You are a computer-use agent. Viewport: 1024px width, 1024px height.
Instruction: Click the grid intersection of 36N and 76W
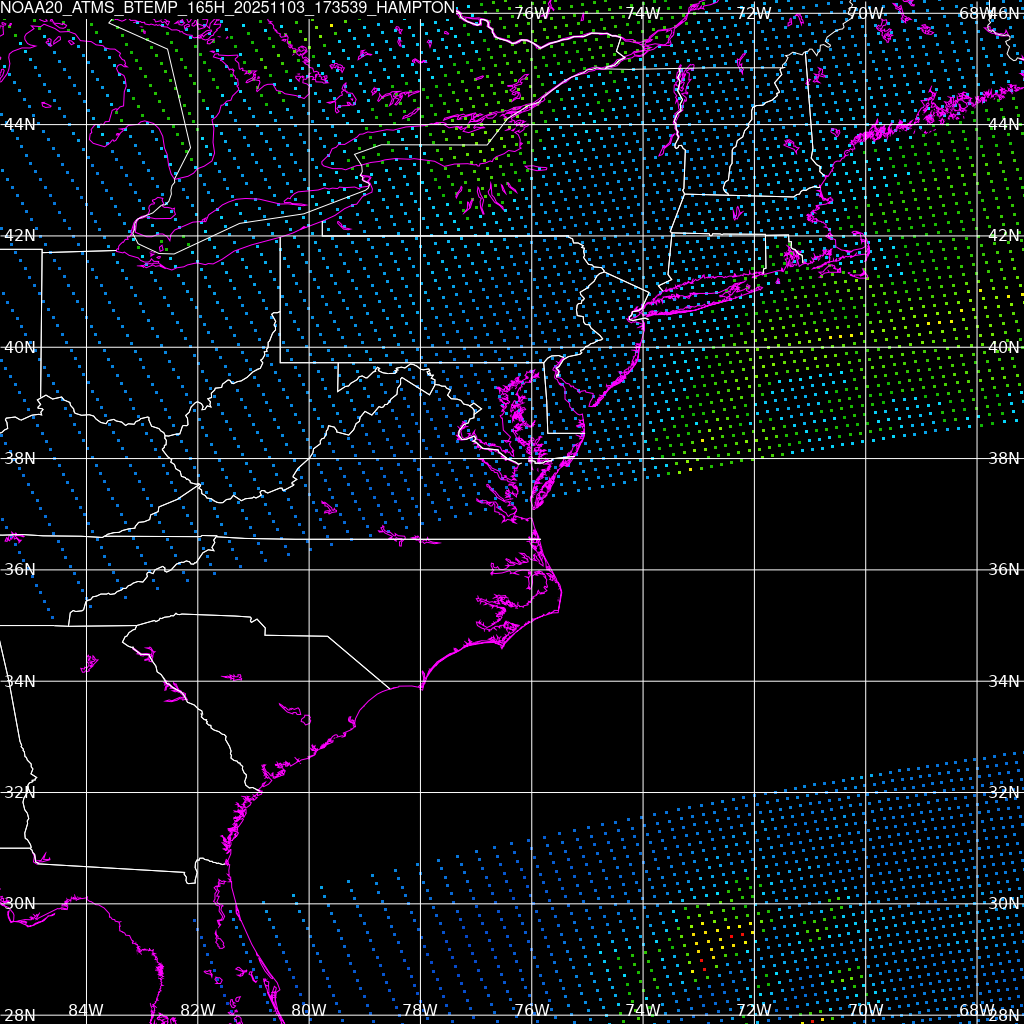point(531,569)
